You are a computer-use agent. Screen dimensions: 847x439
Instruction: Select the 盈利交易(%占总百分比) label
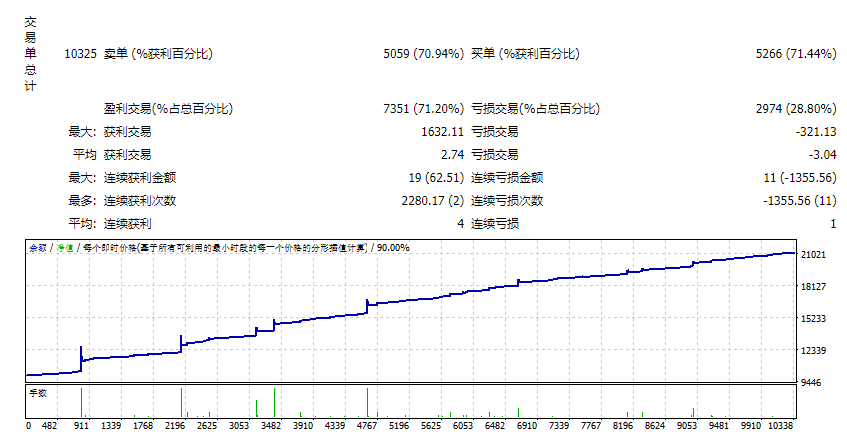click(169, 109)
